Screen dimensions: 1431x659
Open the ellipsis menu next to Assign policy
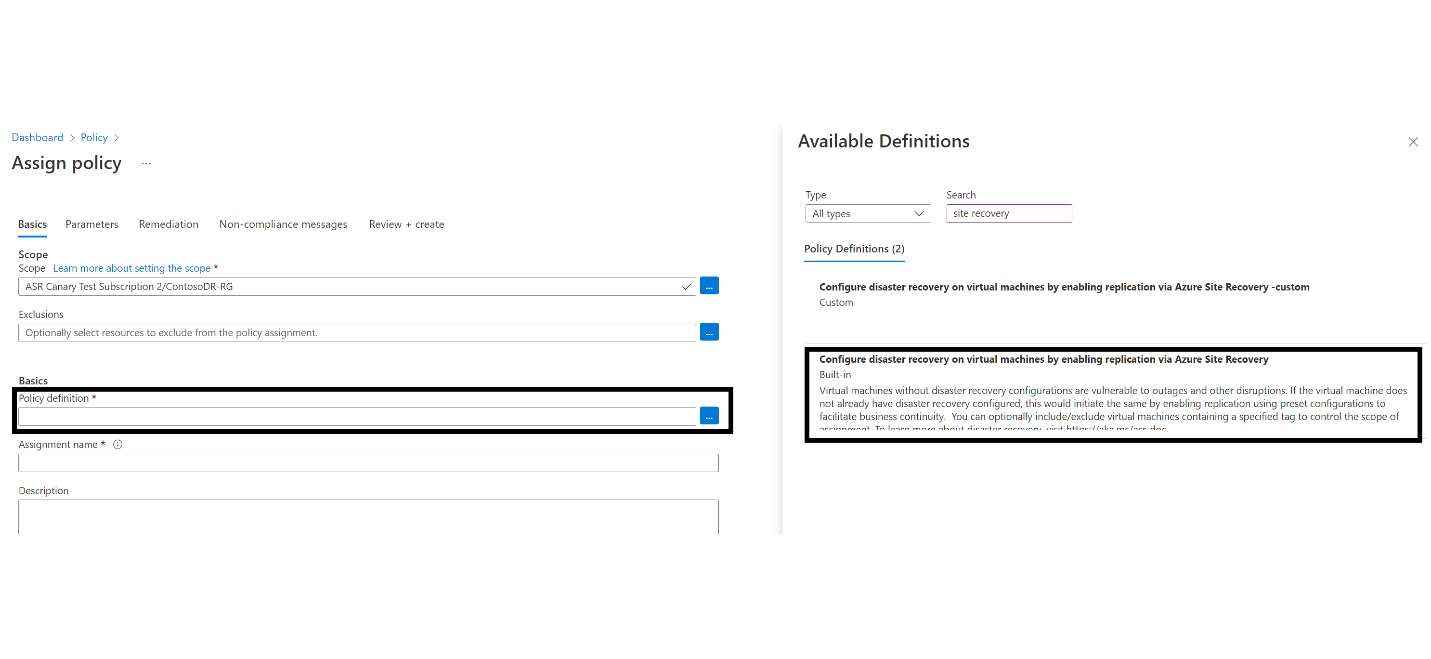[x=146, y=163]
